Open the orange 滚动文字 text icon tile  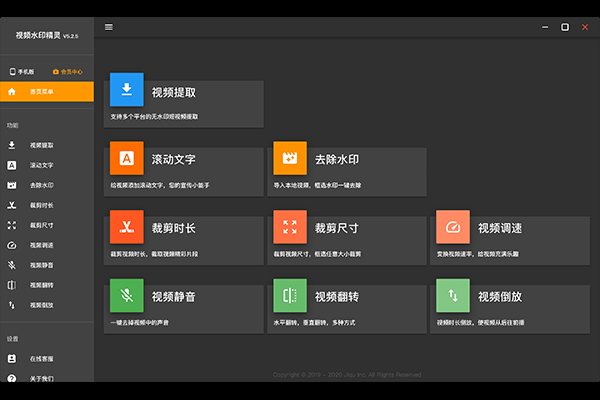(x=127, y=158)
